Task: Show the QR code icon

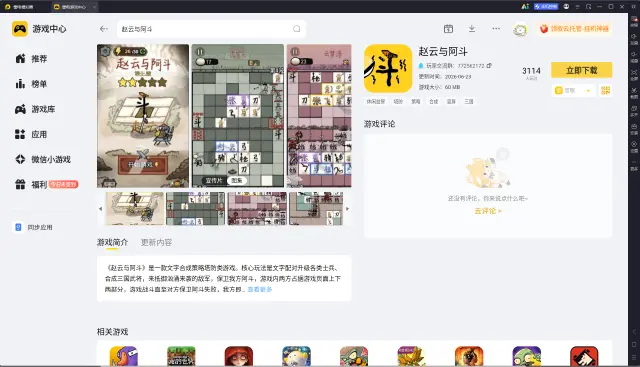Action: (605, 91)
